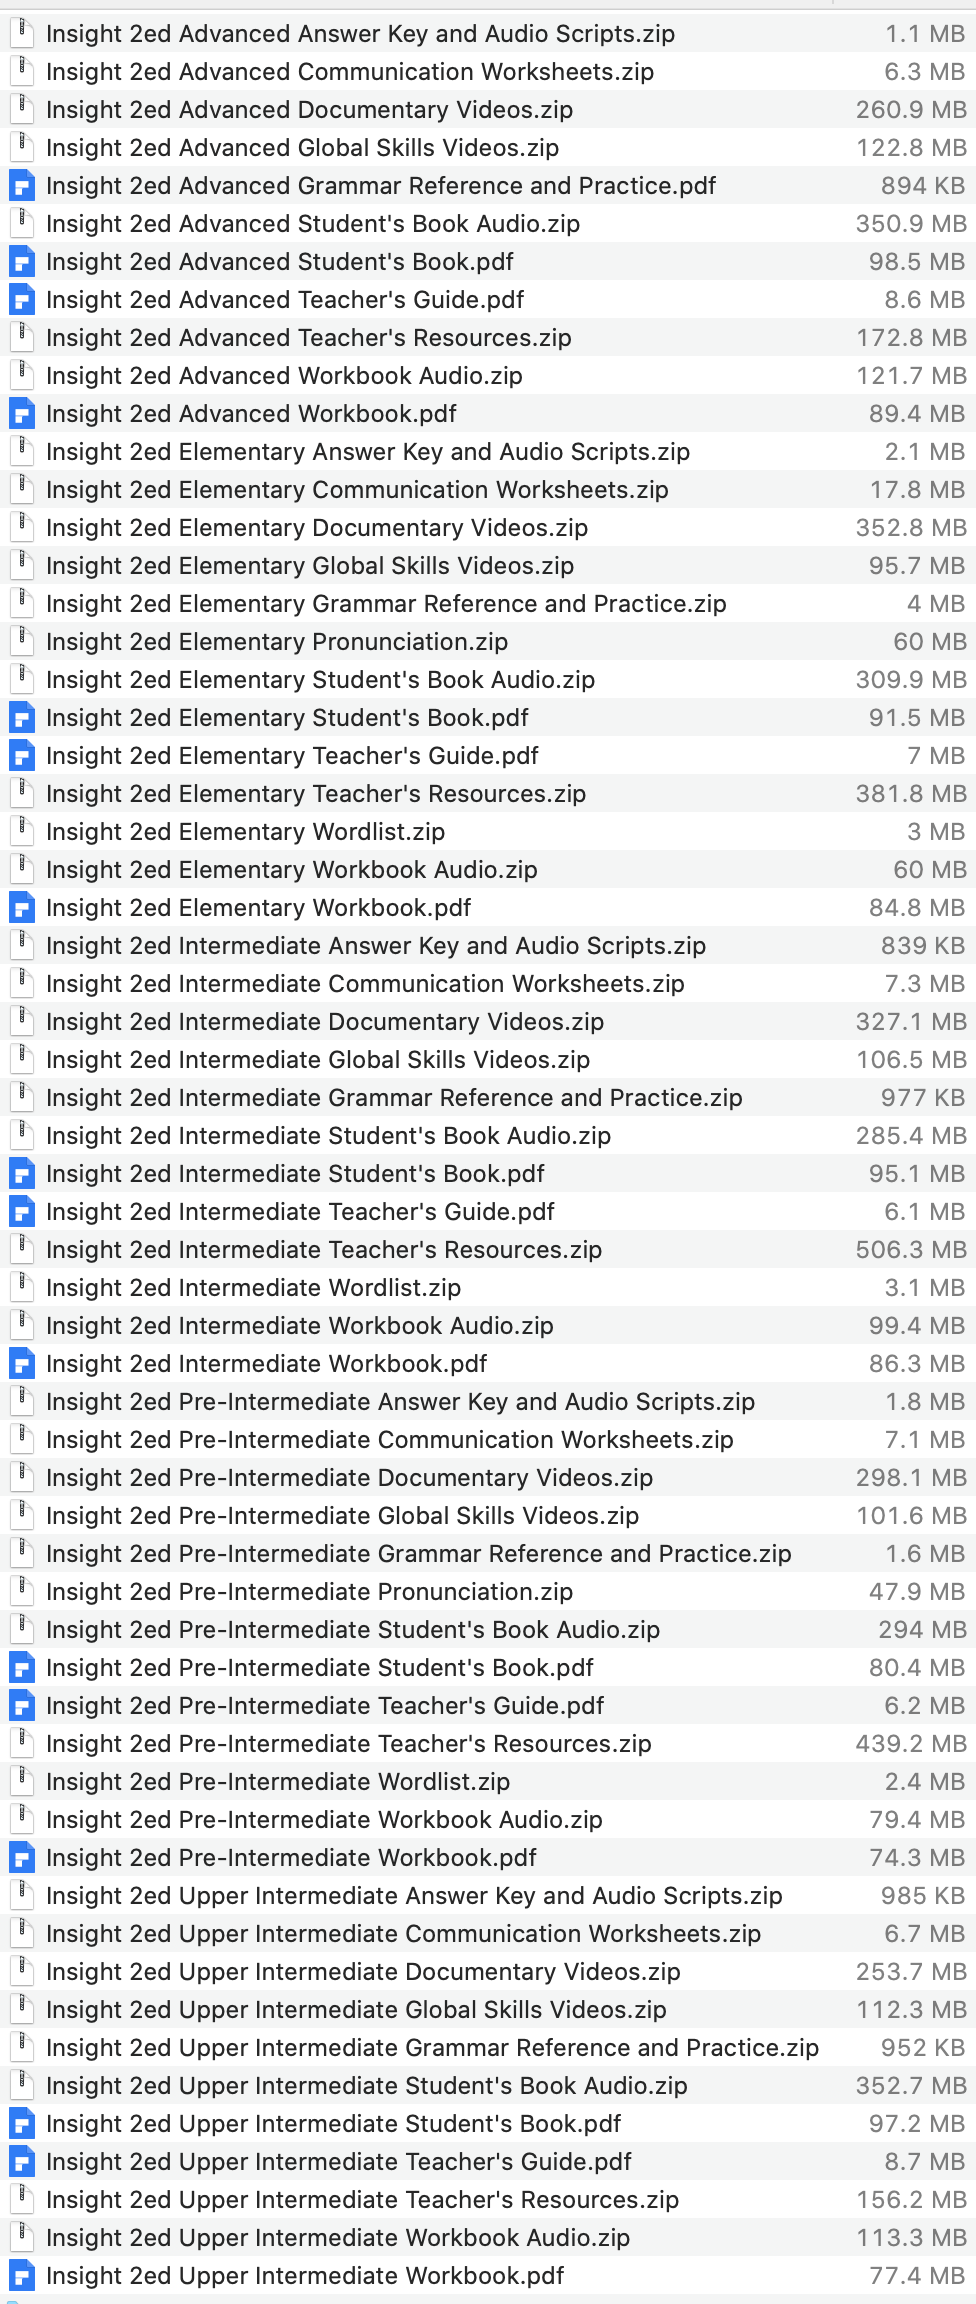This screenshot has height=2304, width=976.
Task: Select Insight 2ed Upper Intermediate Student's Book.pdf
Action: coord(488,2123)
